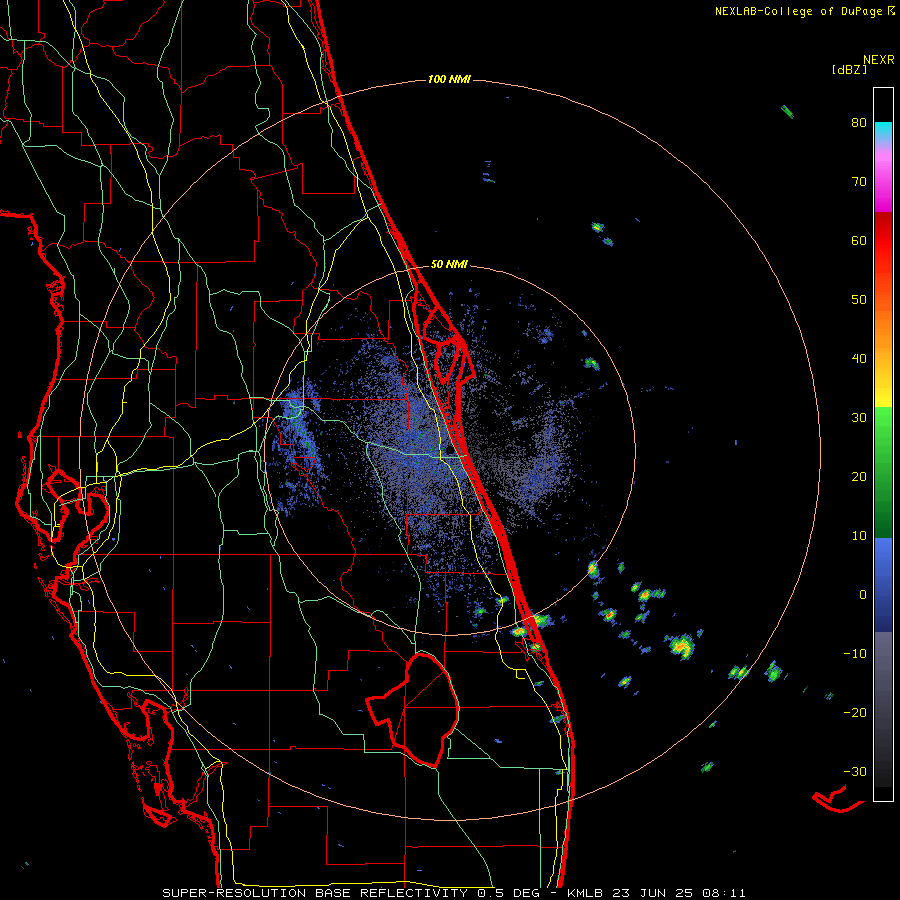
Task: Click the 23 JUN 25 date in the caption
Action: click(x=654, y=893)
